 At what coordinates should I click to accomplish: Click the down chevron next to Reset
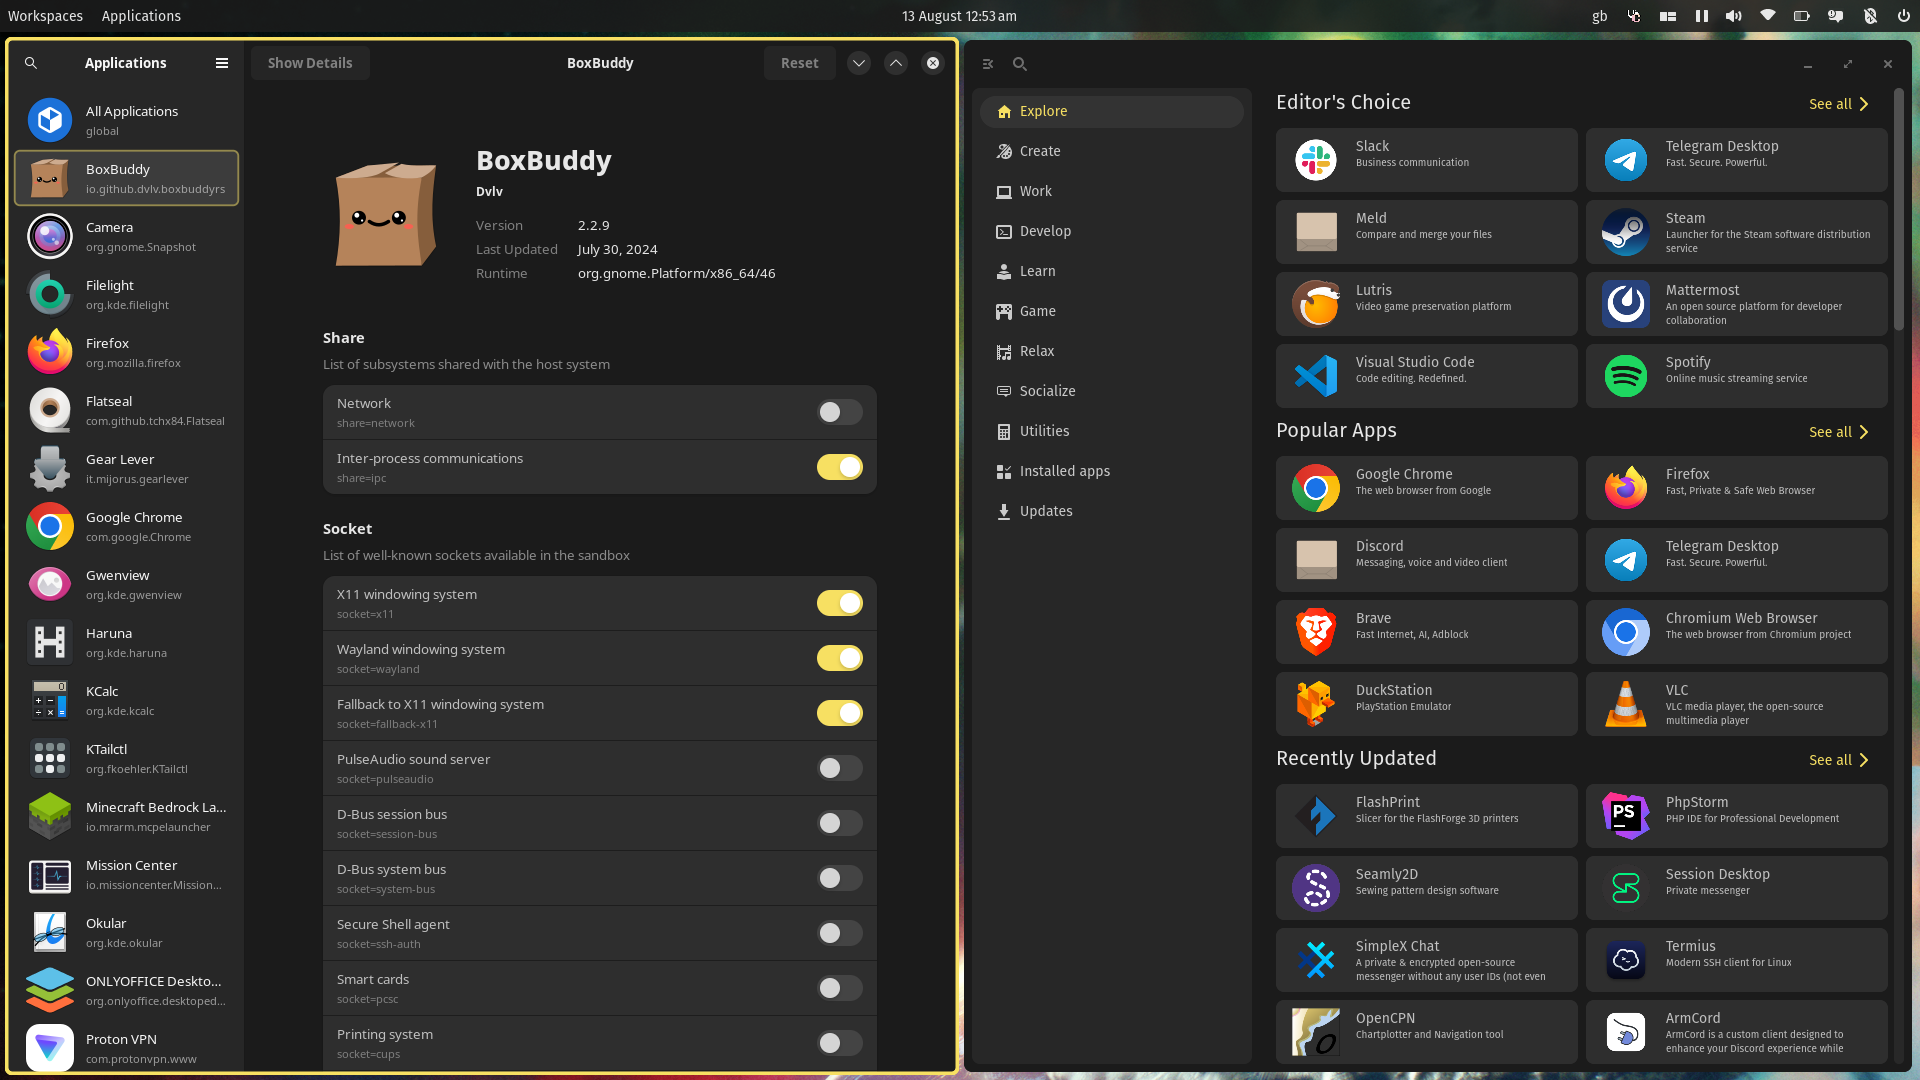859,63
